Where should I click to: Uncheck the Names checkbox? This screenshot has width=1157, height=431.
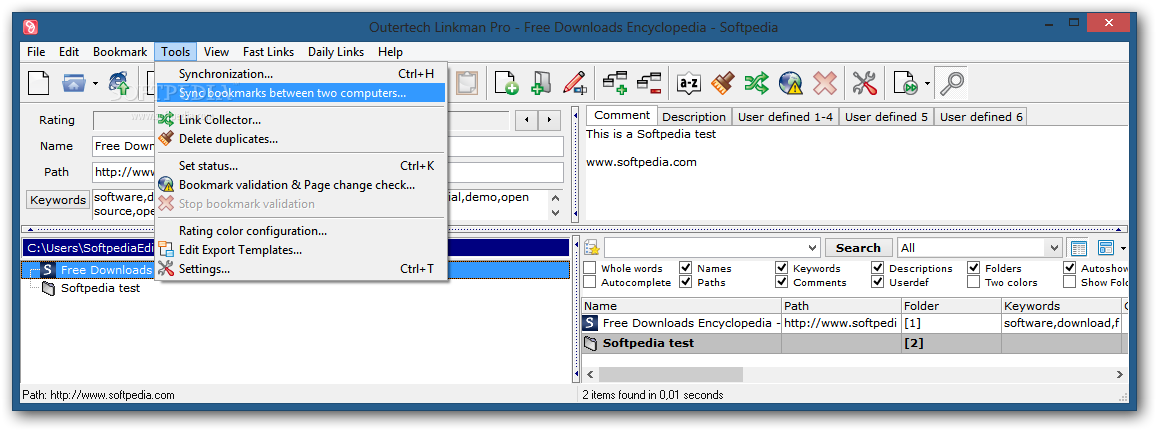click(x=685, y=269)
